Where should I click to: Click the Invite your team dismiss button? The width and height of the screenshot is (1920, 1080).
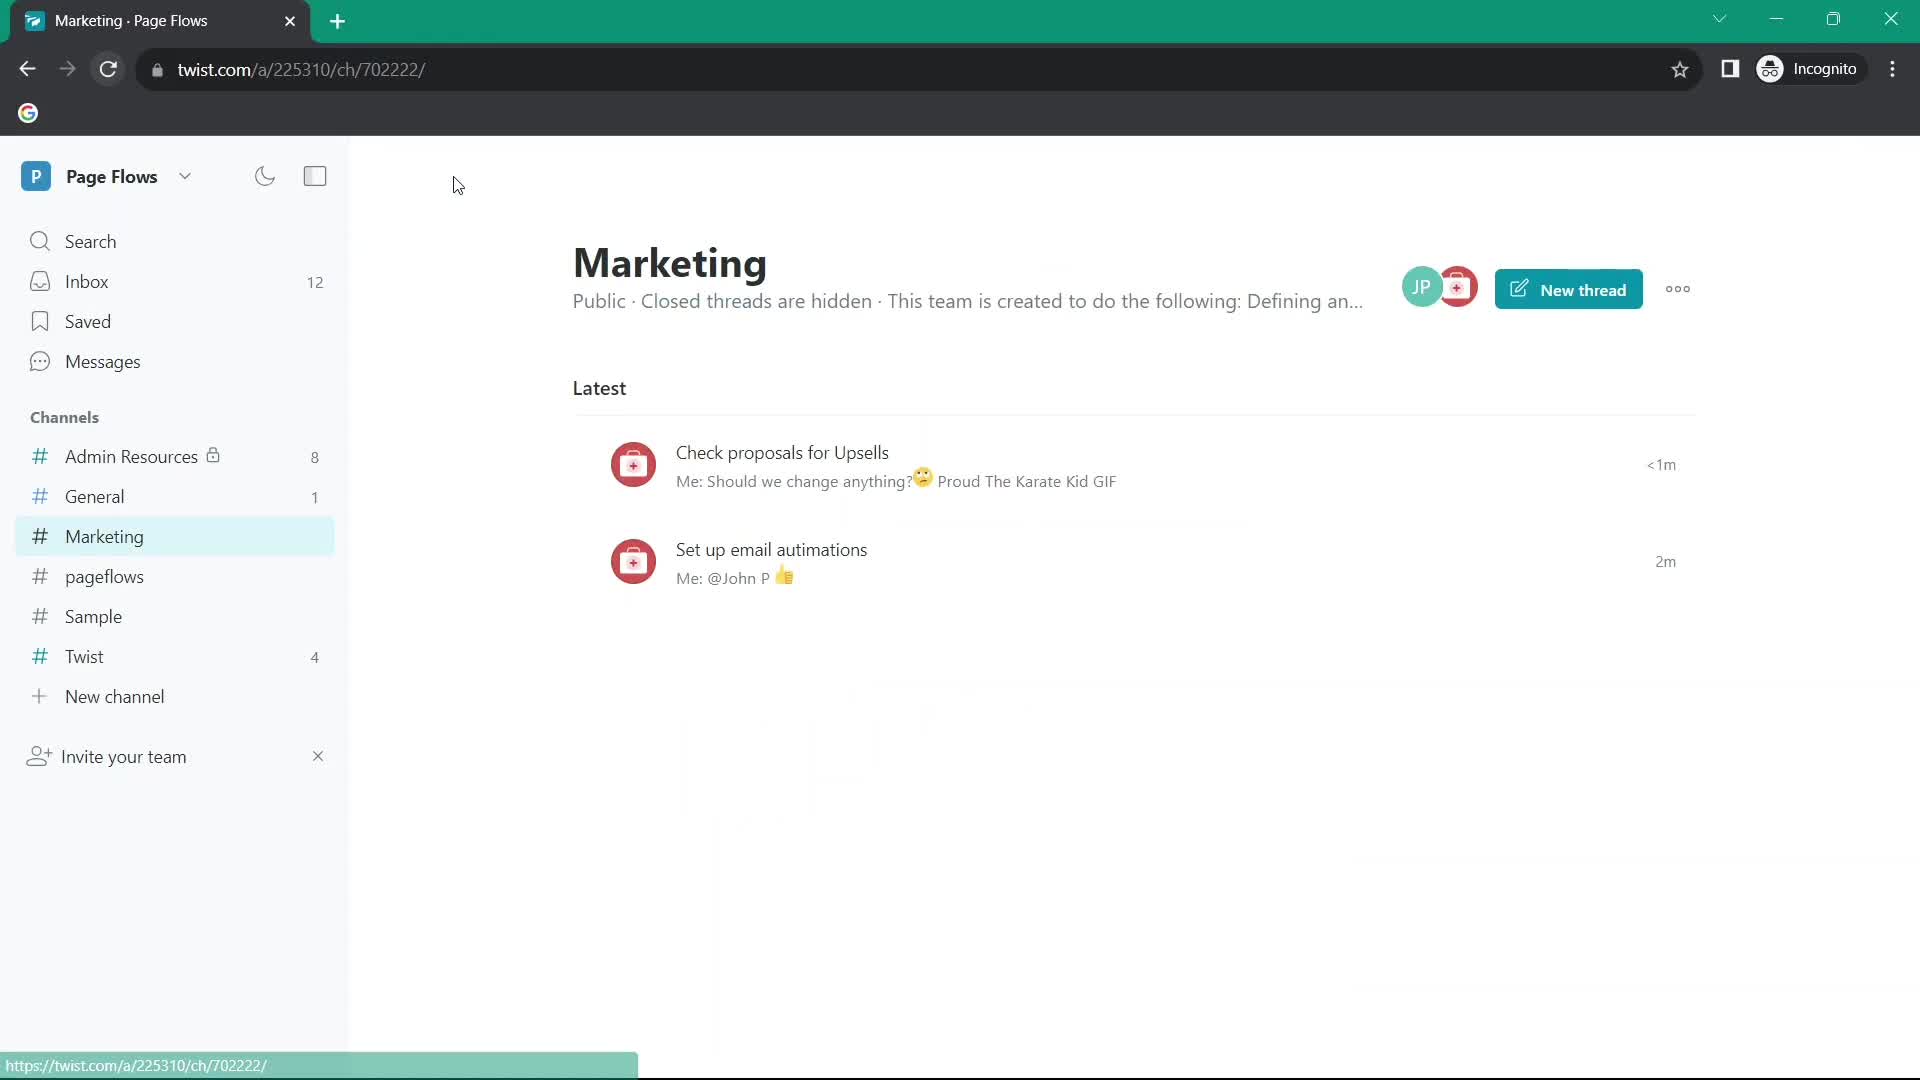point(316,756)
